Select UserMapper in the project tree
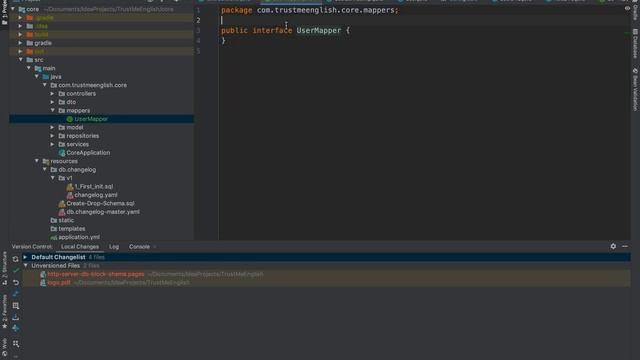Image resolution: width=640 pixels, height=360 pixels. 91,119
